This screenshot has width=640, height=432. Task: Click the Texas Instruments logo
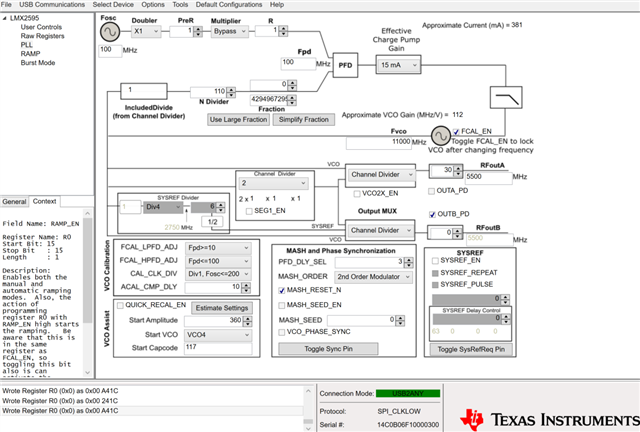point(549,419)
